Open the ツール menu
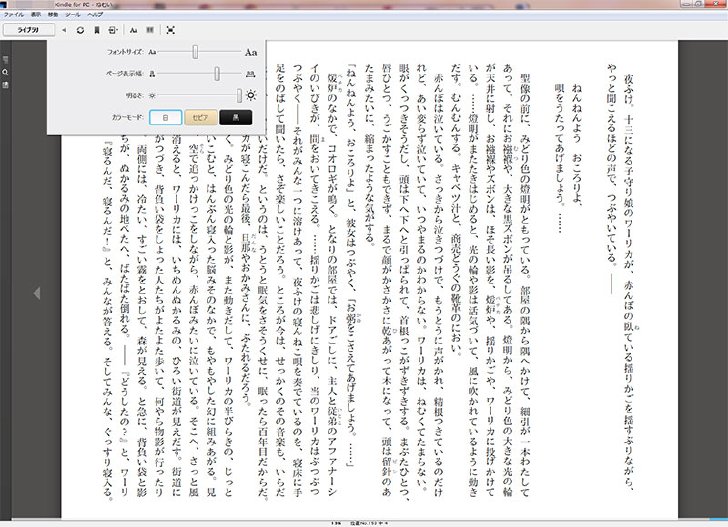This screenshot has height=527, width=728. [72, 15]
